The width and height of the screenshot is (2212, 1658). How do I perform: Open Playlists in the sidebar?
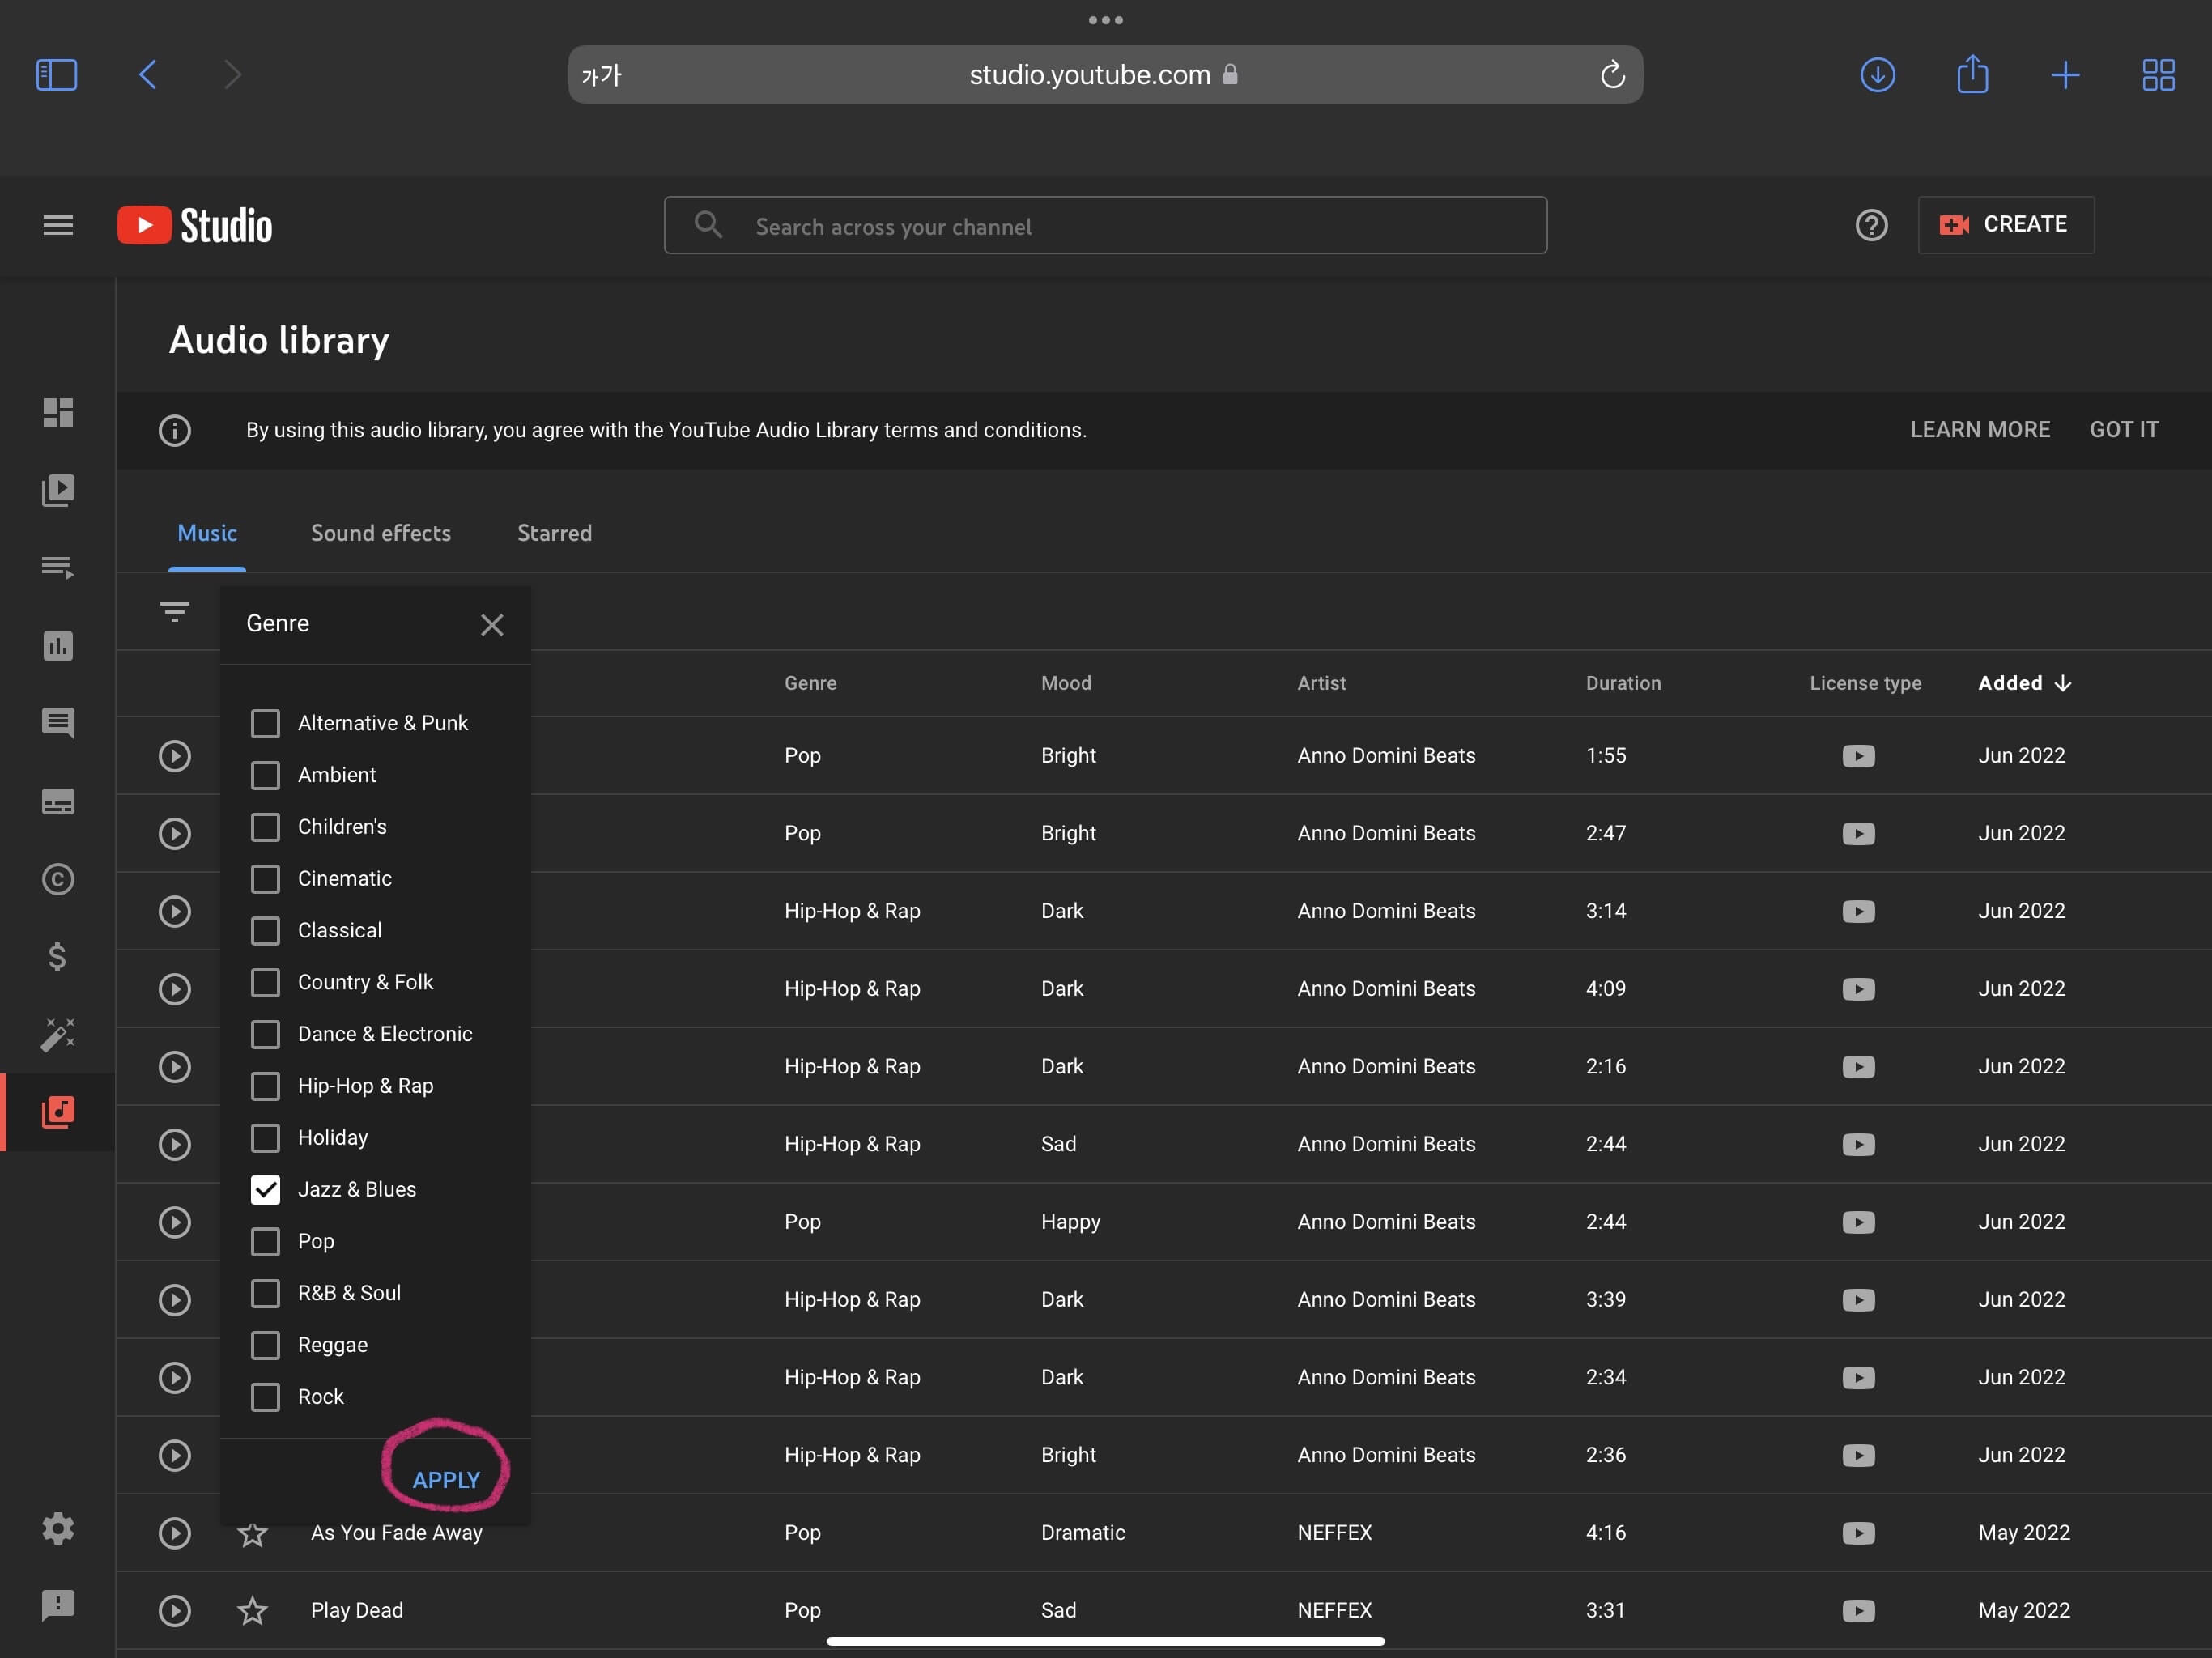click(58, 567)
